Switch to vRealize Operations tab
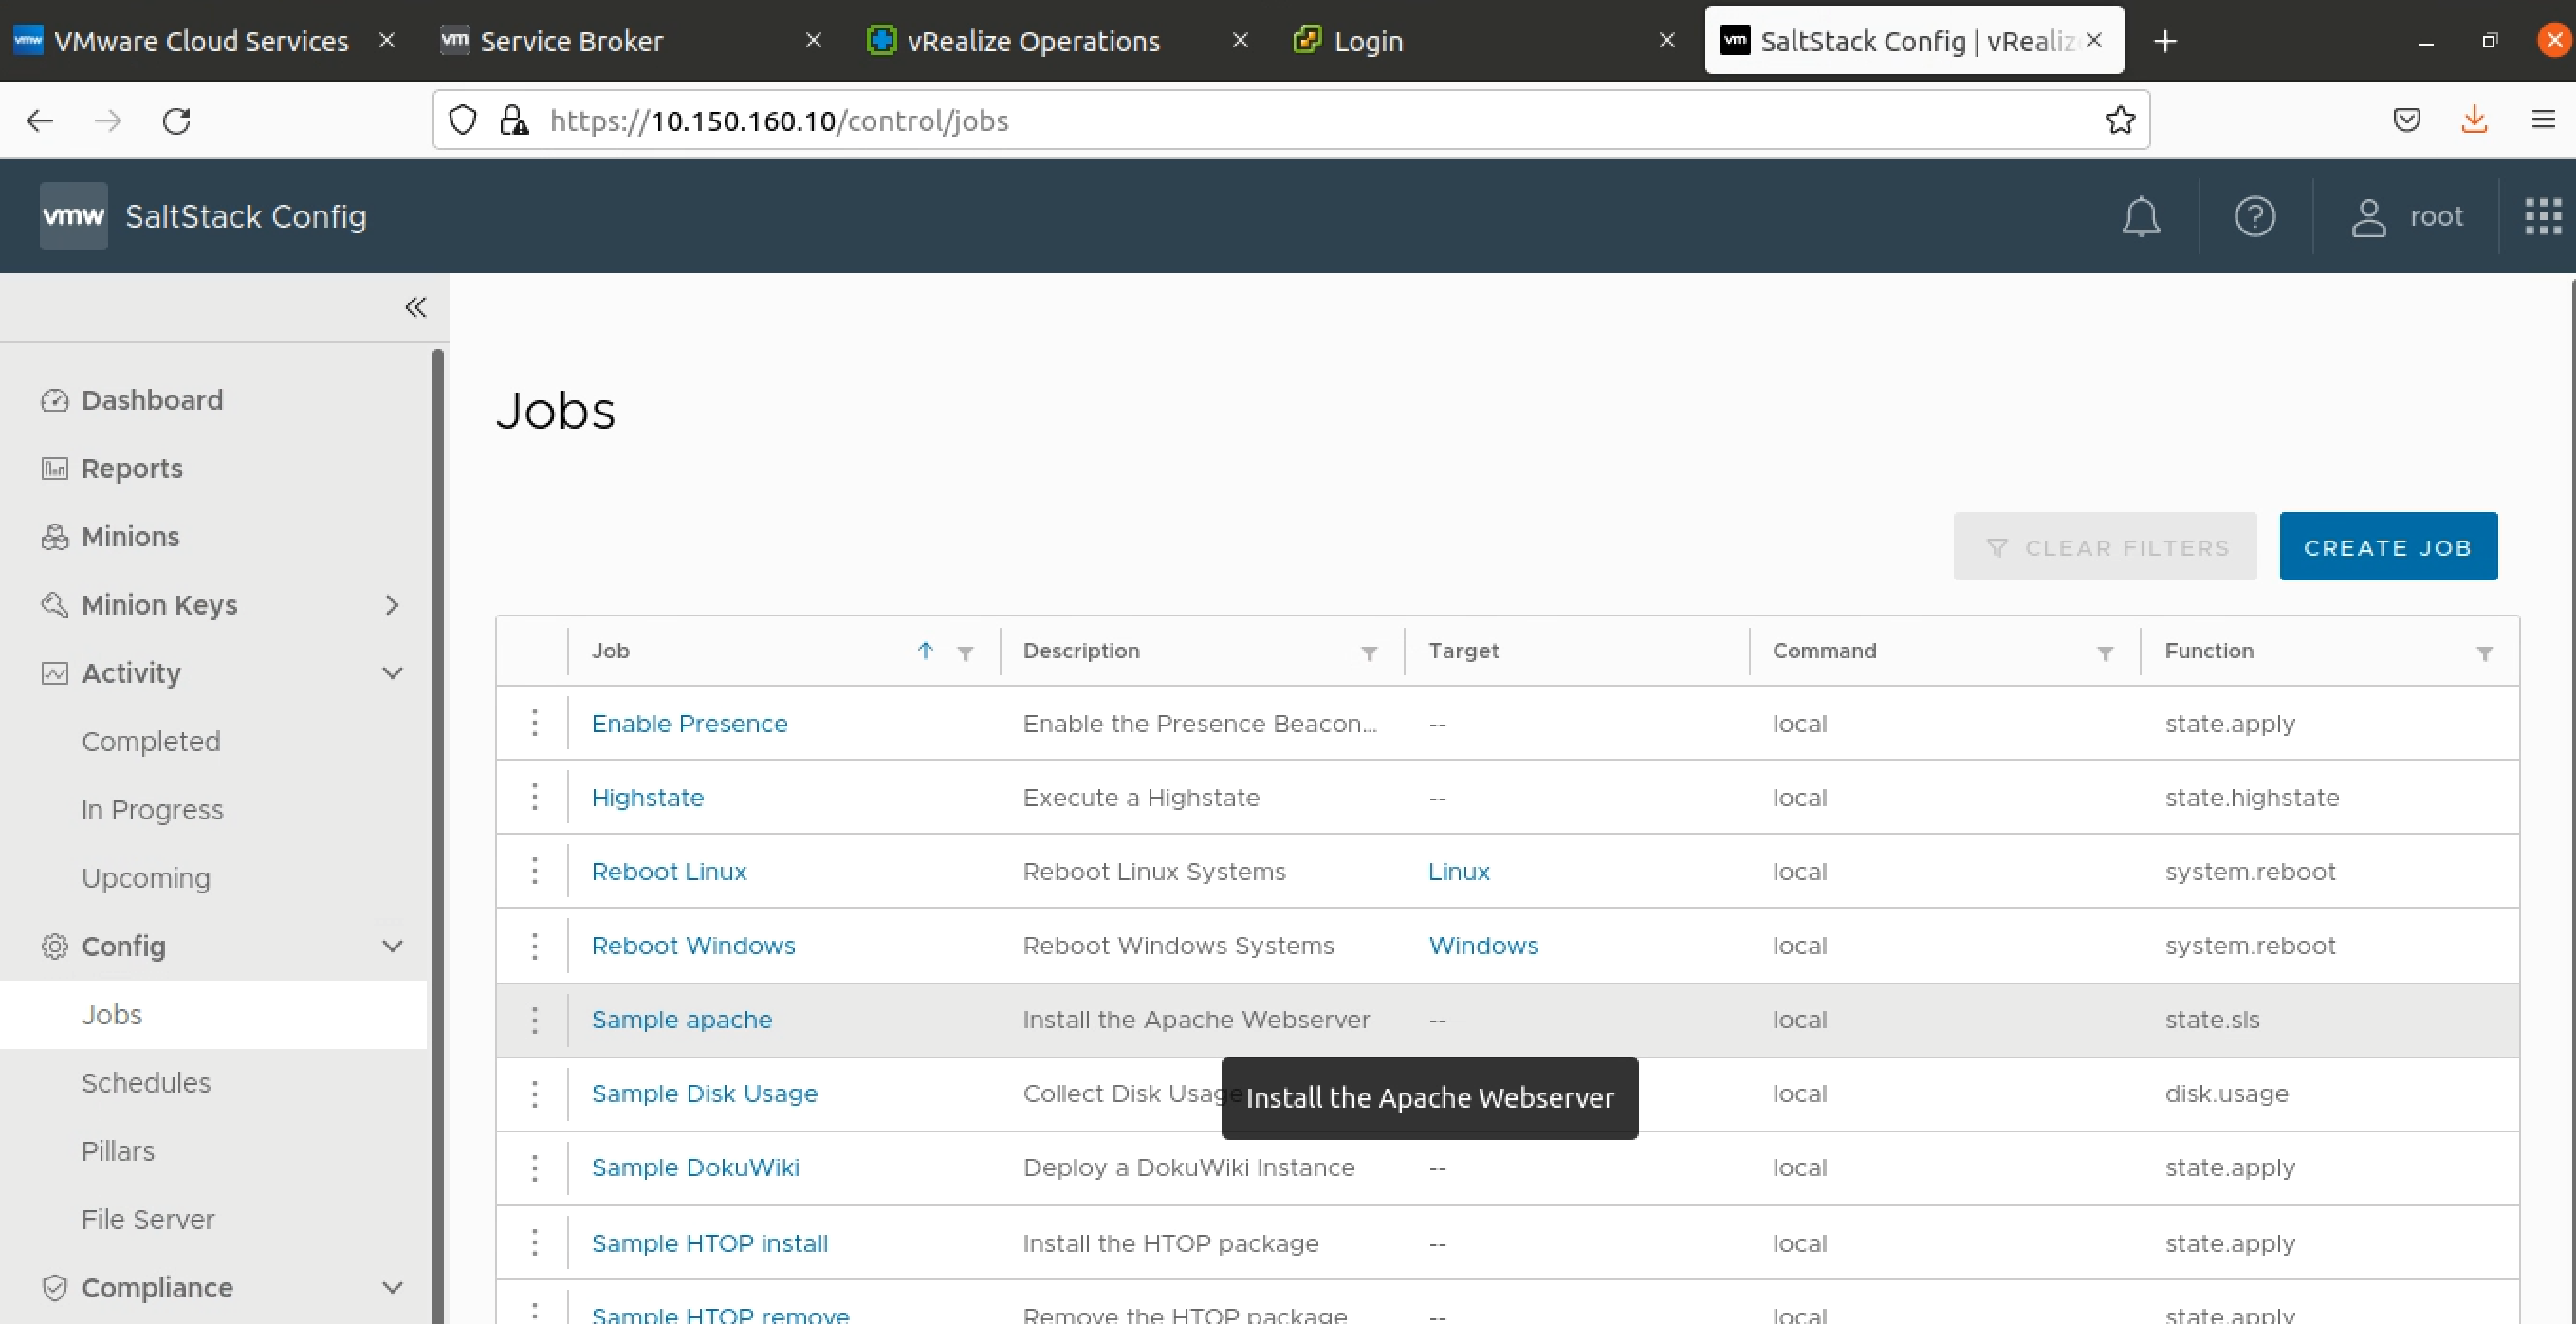The image size is (2576, 1324). [1032, 41]
